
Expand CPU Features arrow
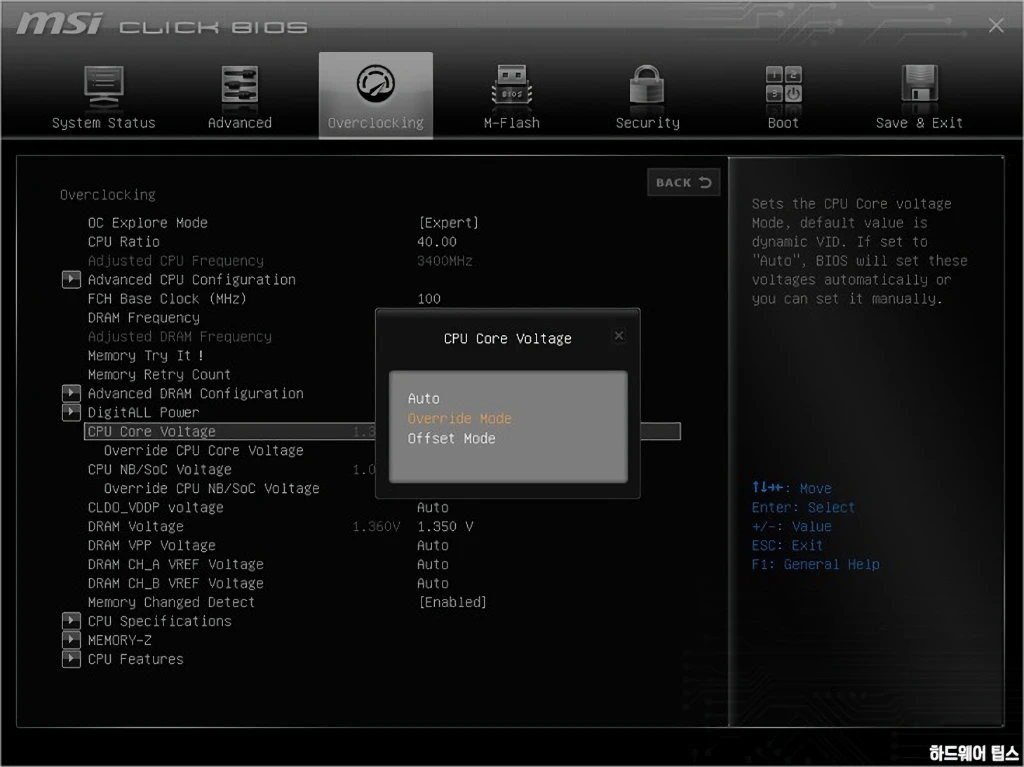[71, 659]
